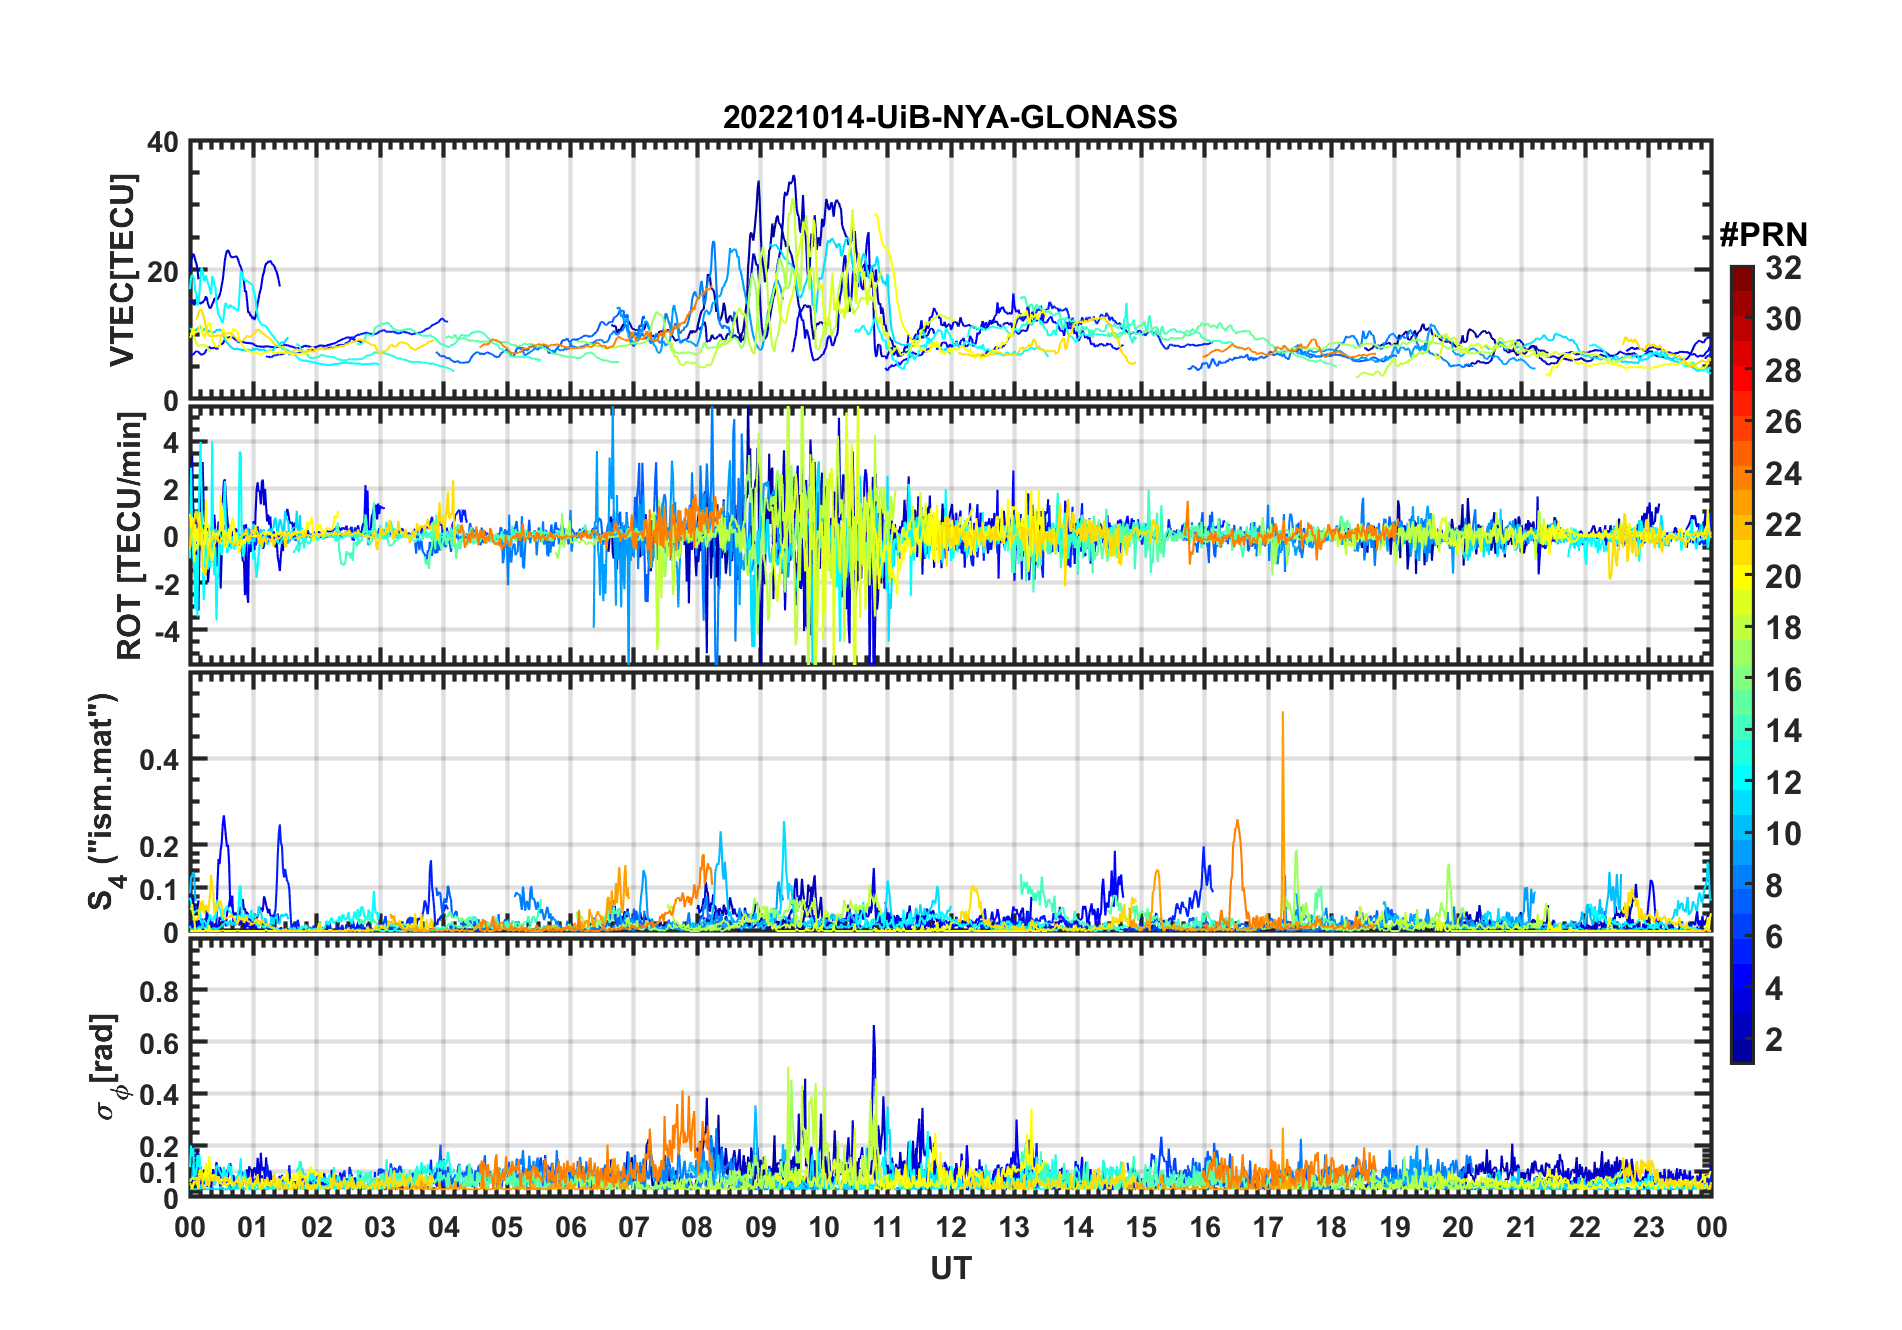The height and width of the screenshot is (1330, 1902).
Task: Click the plot title 20221014-UiB-NYA-GLONASS
Action: (x=950, y=118)
